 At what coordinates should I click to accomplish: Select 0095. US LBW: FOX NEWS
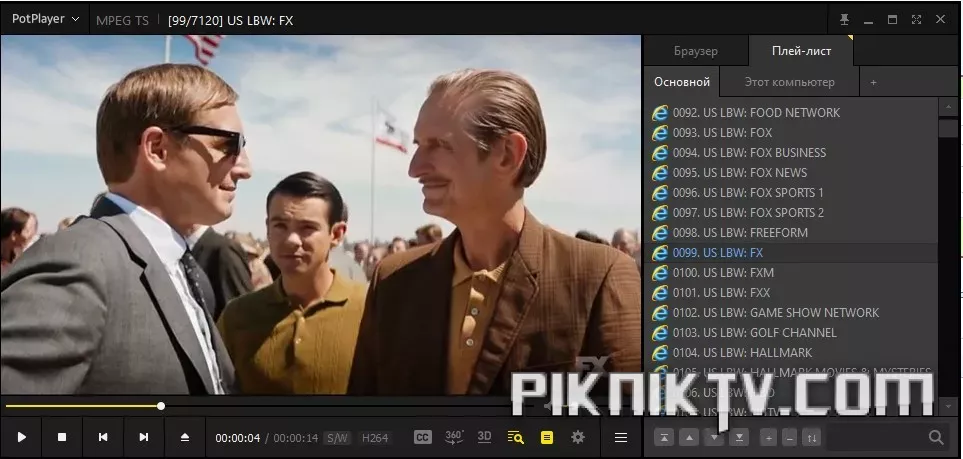pos(791,173)
